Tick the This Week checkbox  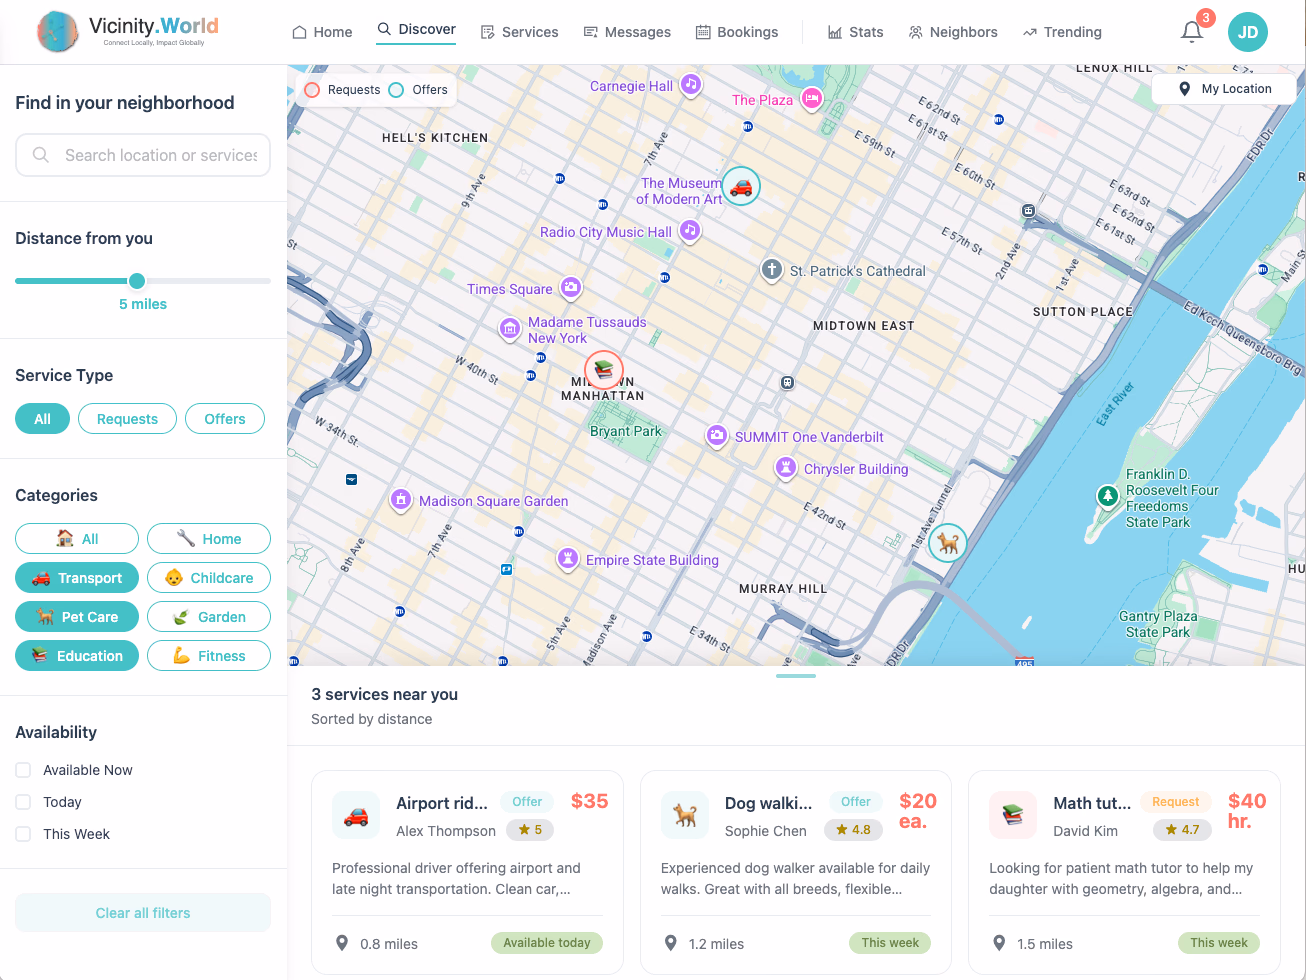pos(23,834)
